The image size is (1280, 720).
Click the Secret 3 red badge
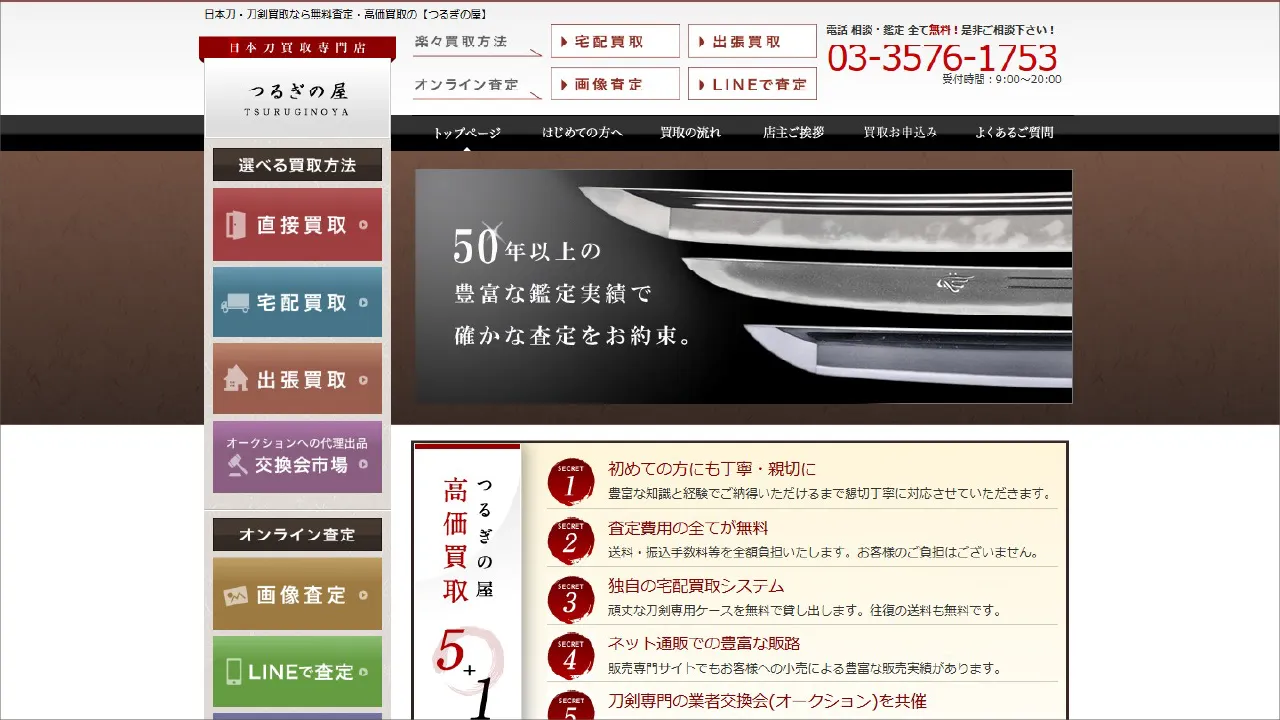coord(571,600)
